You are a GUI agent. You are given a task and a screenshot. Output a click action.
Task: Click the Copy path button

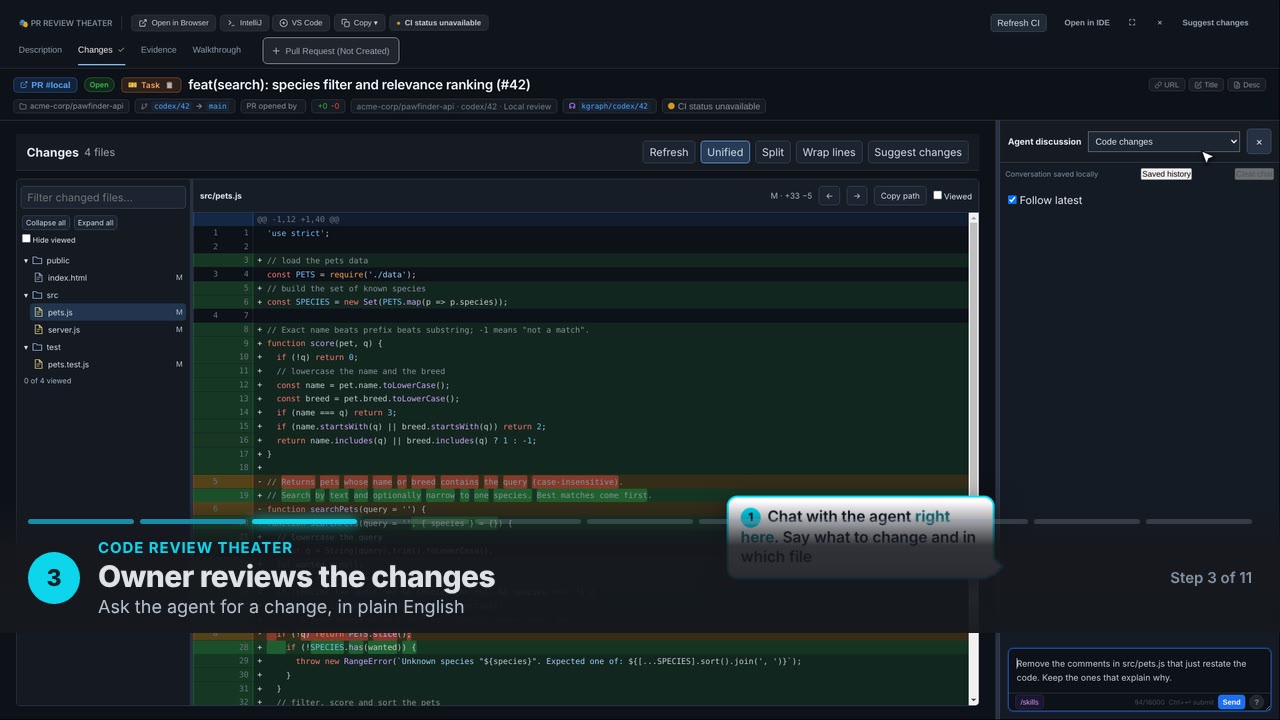(900, 196)
